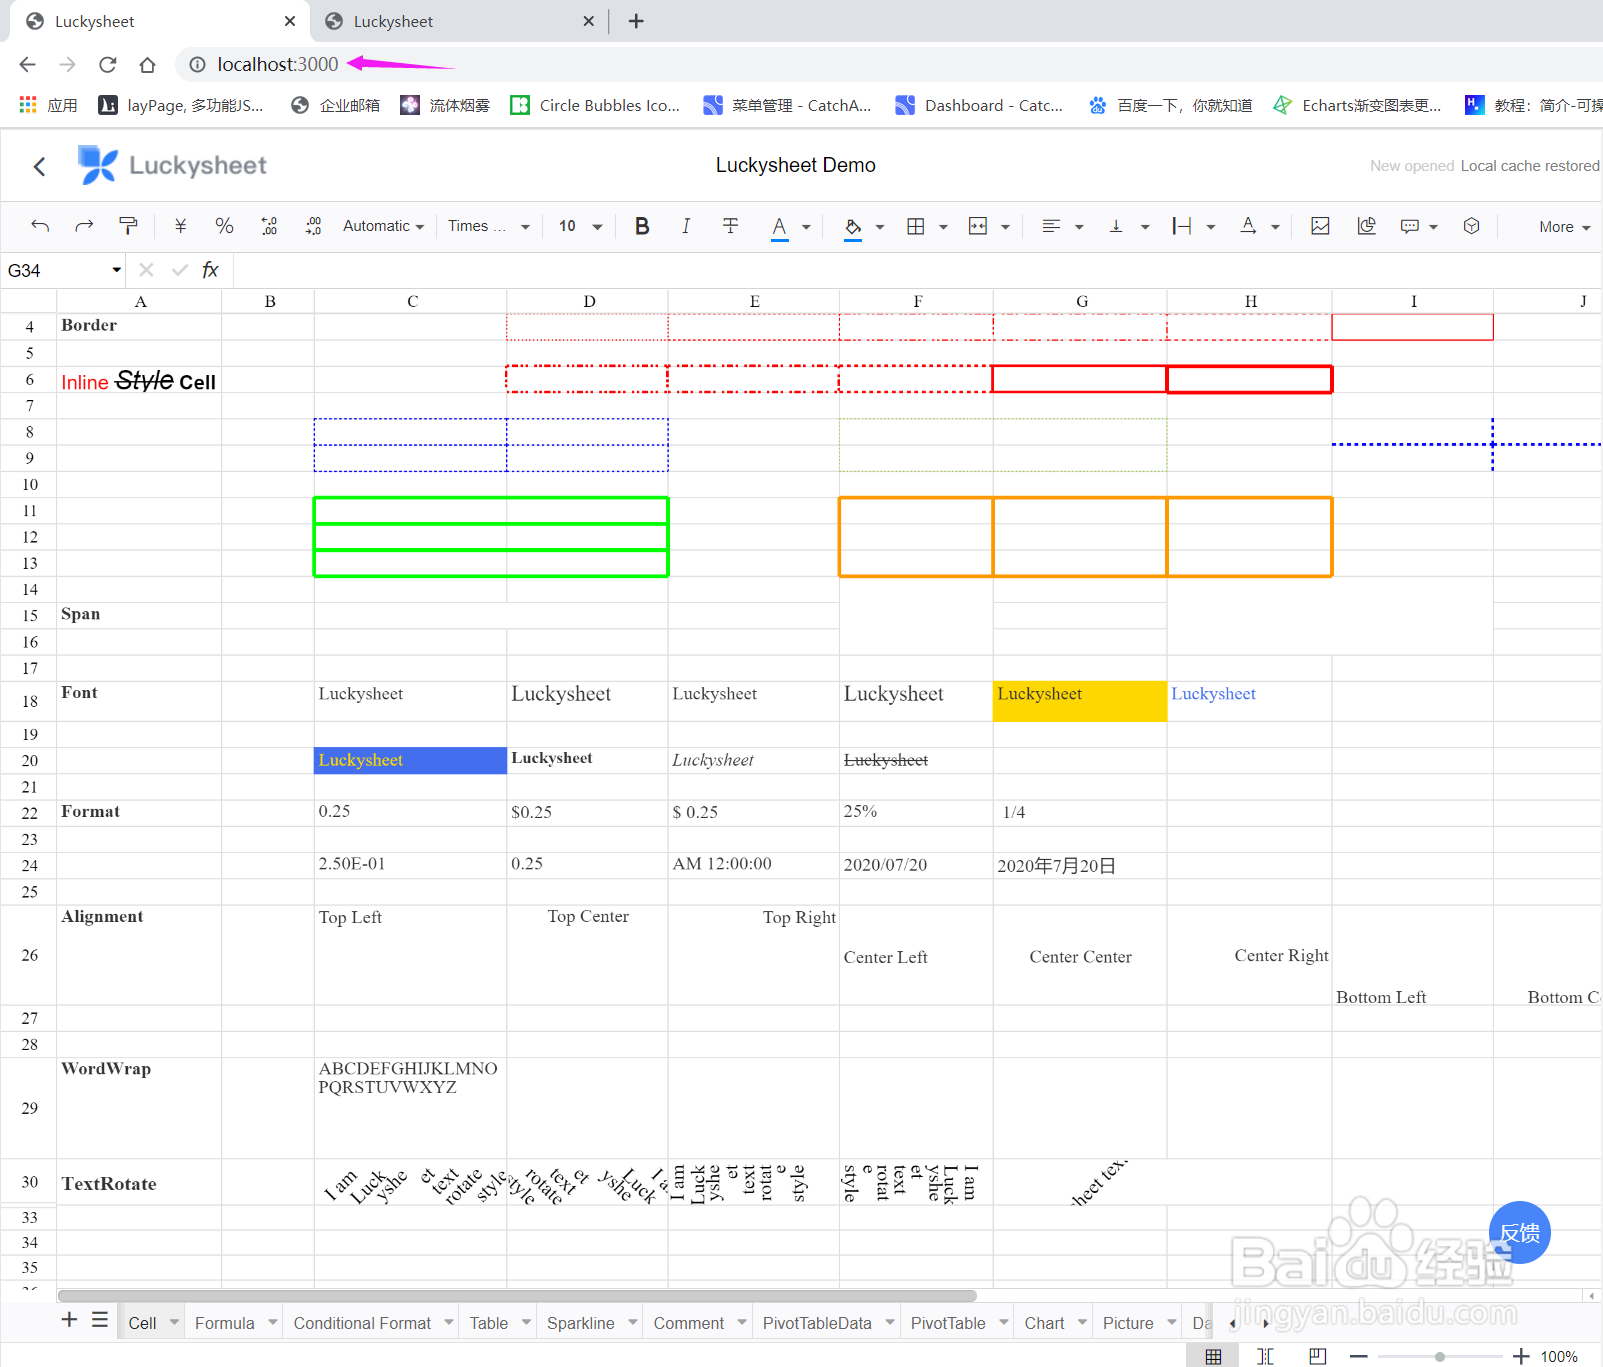Apply percentage format icon
The image size is (1603, 1367).
click(225, 226)
